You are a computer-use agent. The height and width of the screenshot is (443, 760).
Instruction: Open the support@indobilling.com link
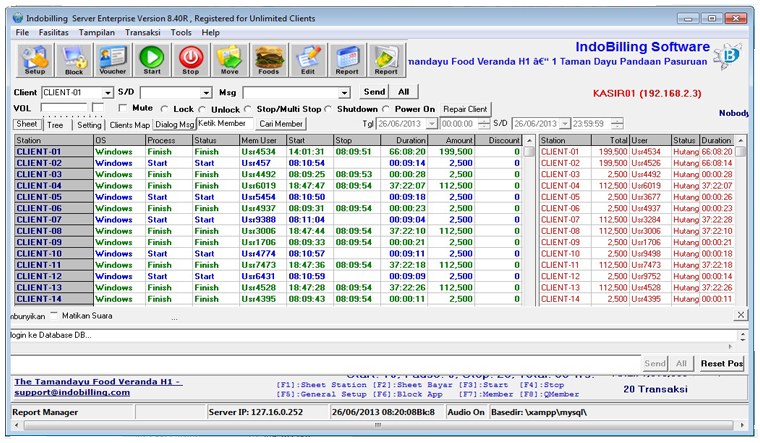click(72, 392)
